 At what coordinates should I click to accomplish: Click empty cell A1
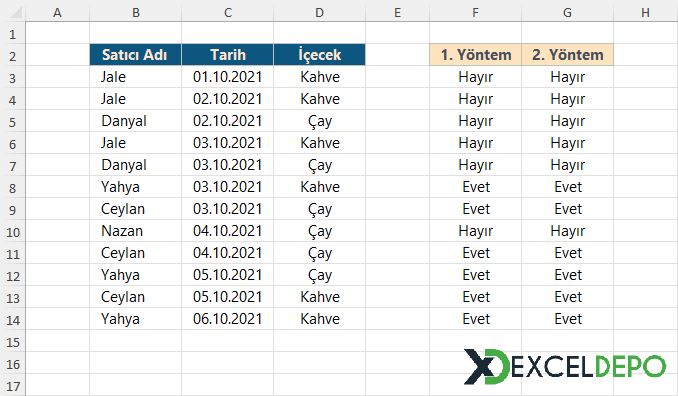[58, 33]
